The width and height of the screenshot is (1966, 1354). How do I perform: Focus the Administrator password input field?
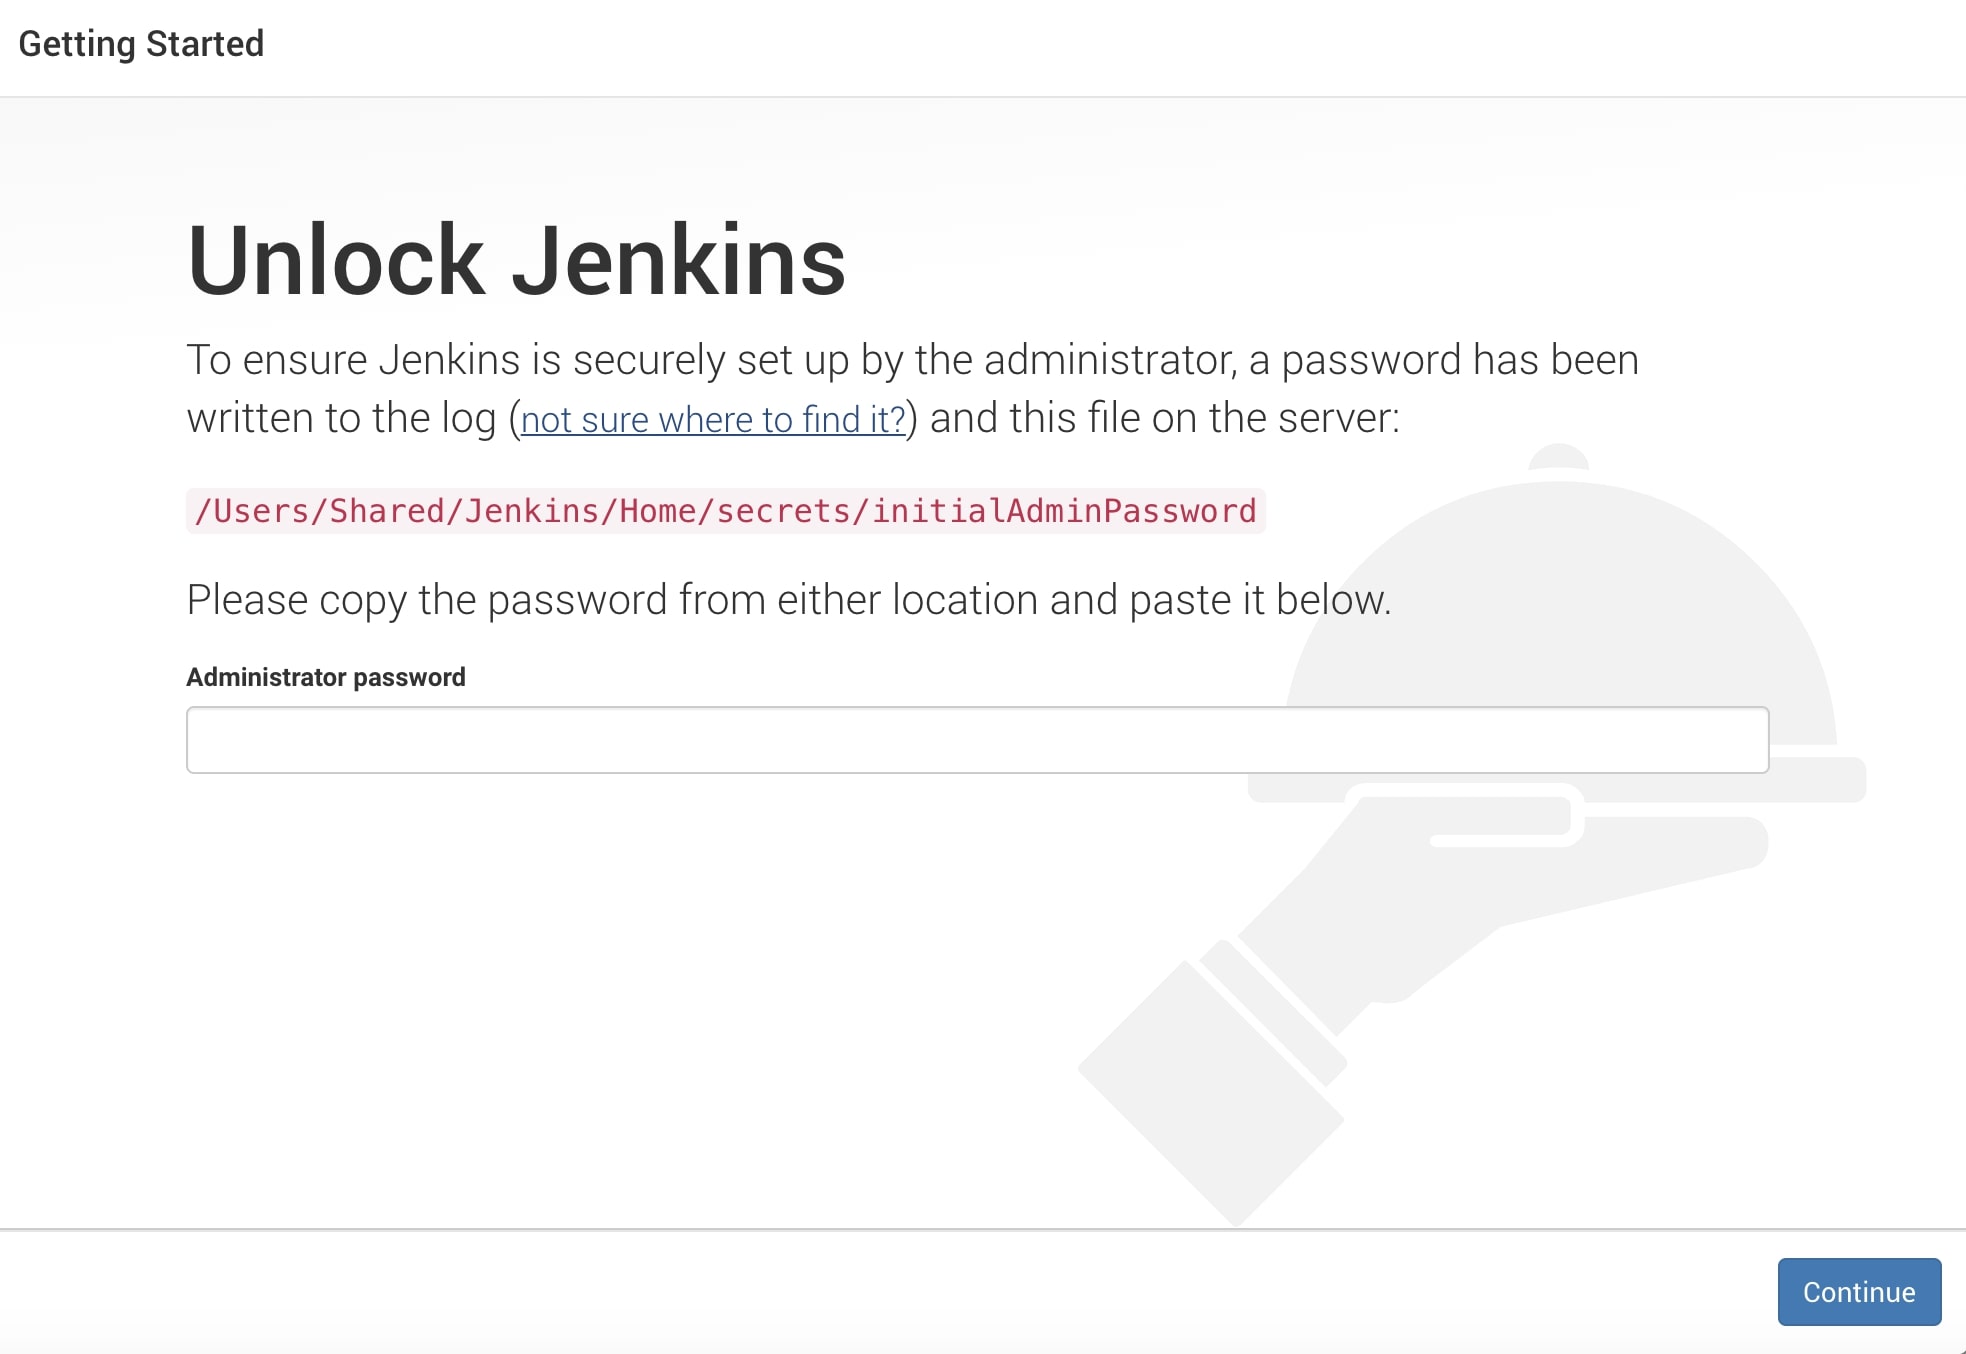tap(976, 740)
